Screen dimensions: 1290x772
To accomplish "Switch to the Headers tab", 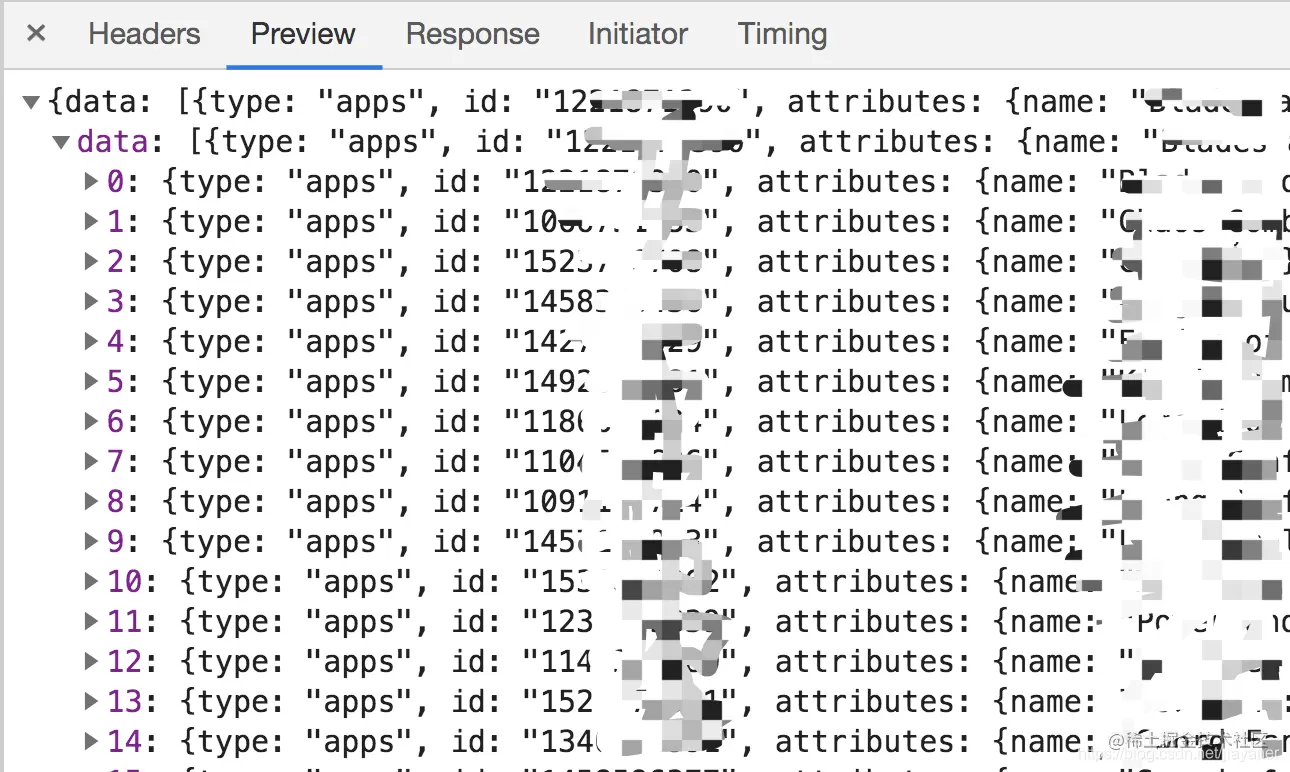I will click(144, 34).
